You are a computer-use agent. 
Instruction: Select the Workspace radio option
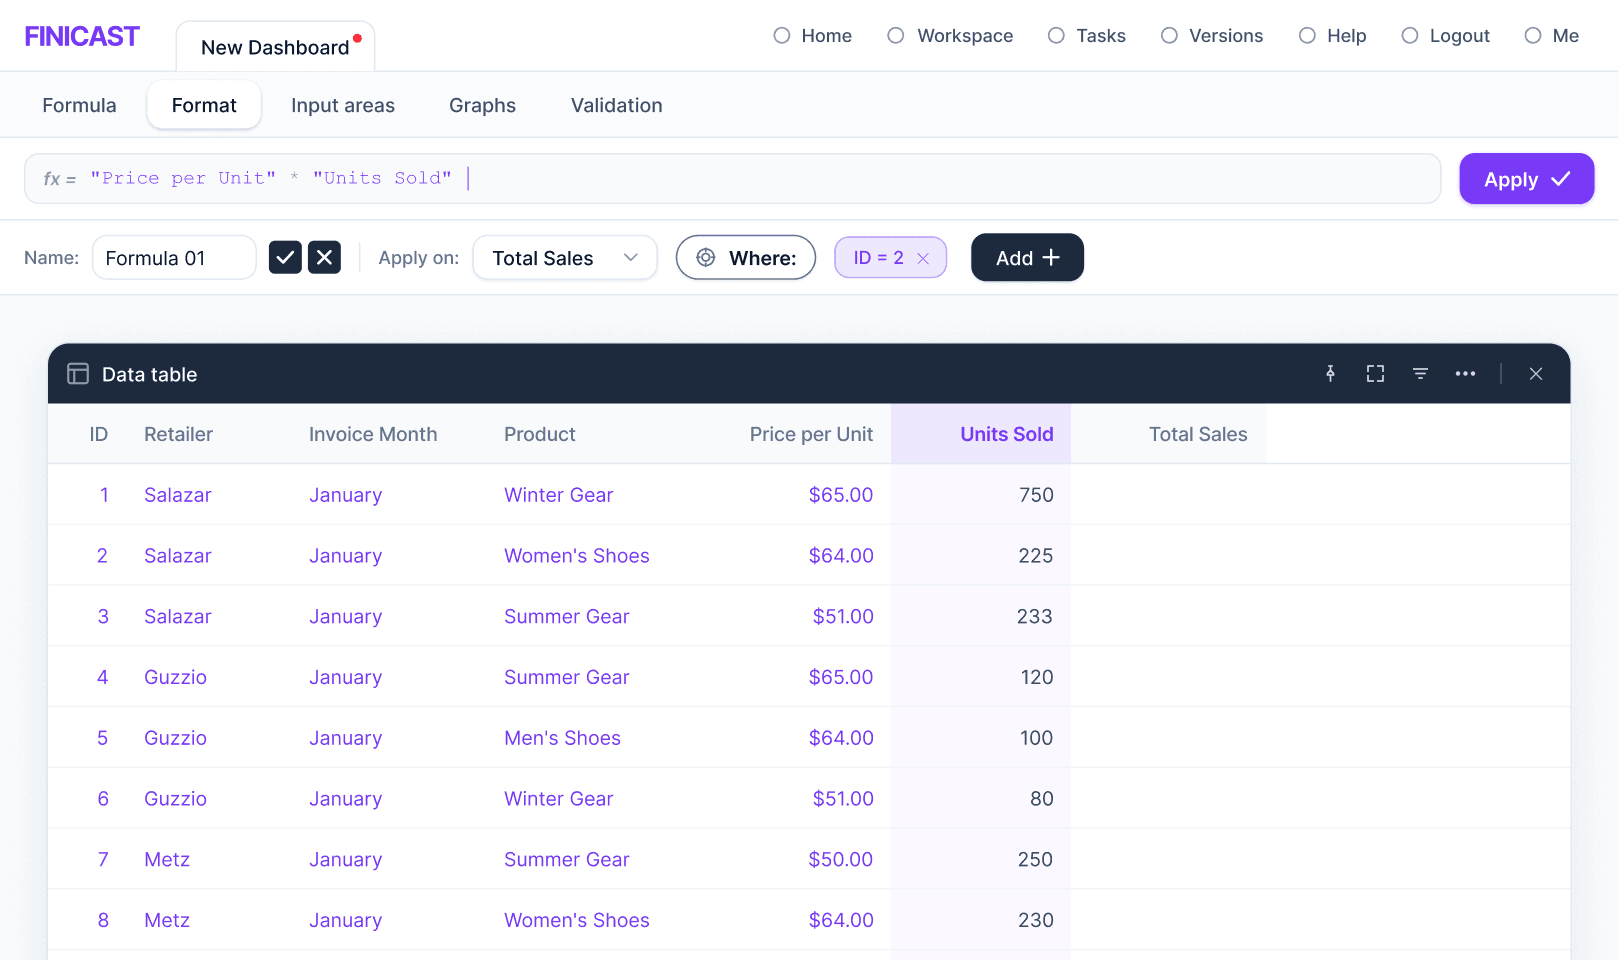[896, 36]
